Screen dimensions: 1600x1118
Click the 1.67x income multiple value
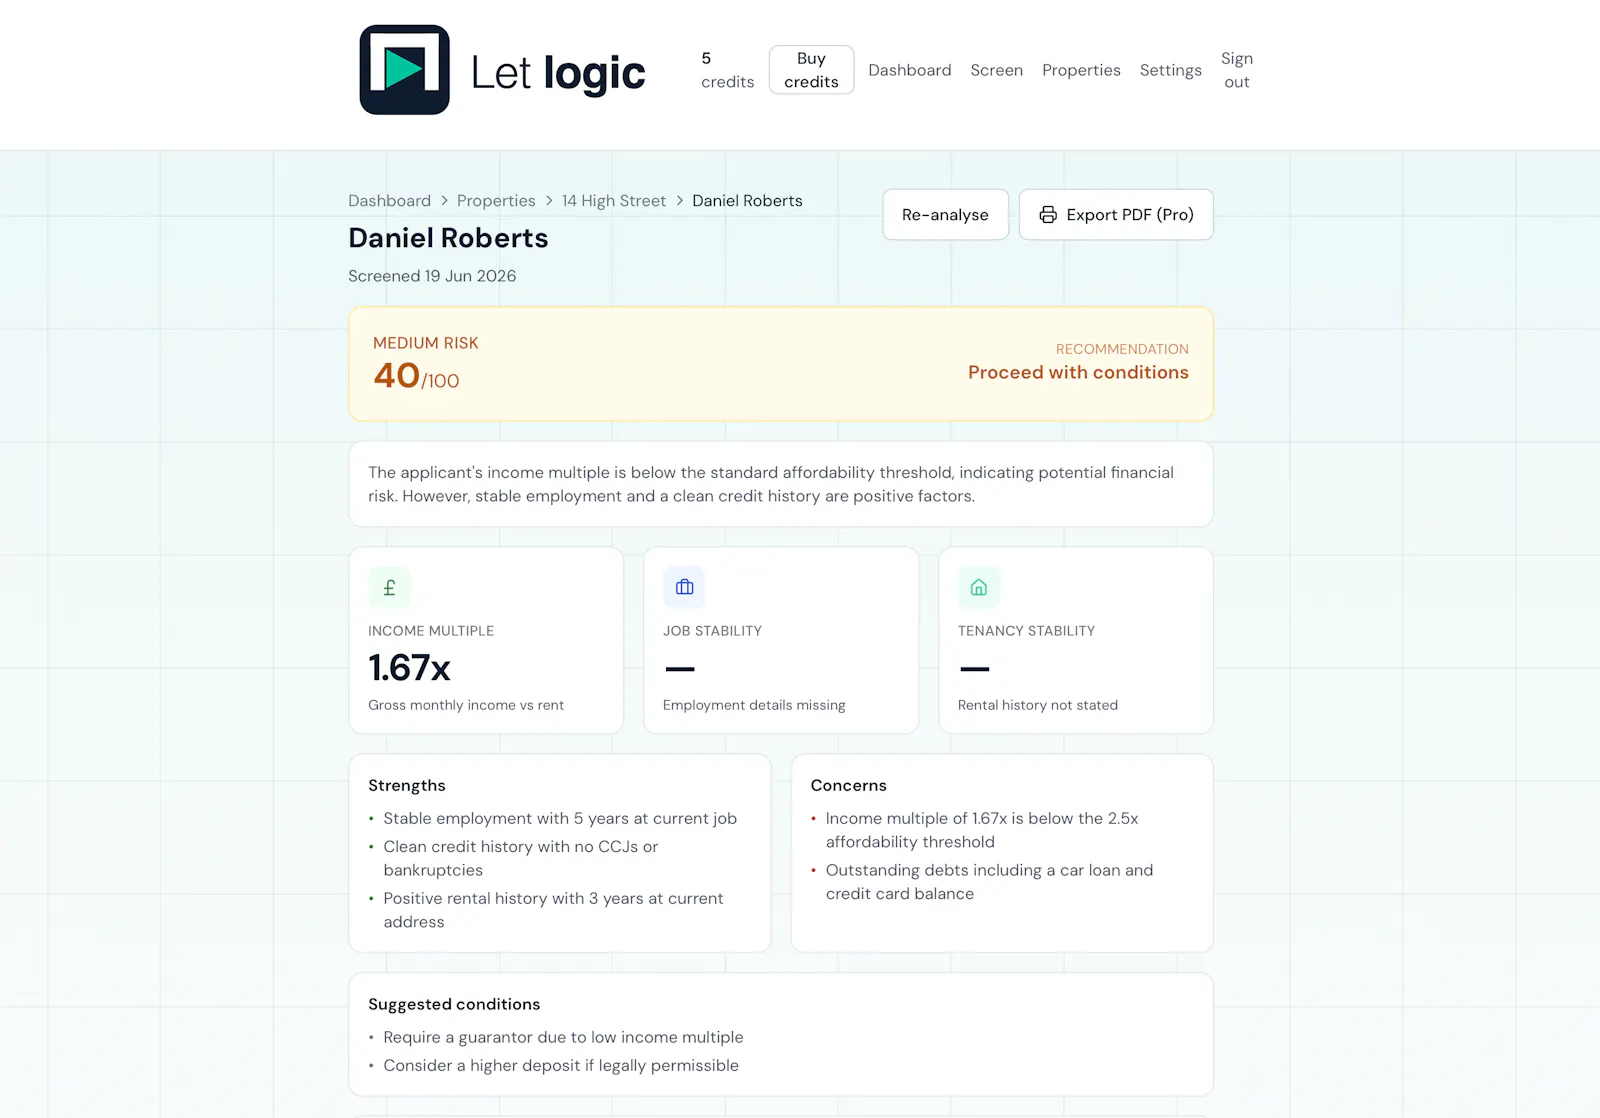[409, 667]
